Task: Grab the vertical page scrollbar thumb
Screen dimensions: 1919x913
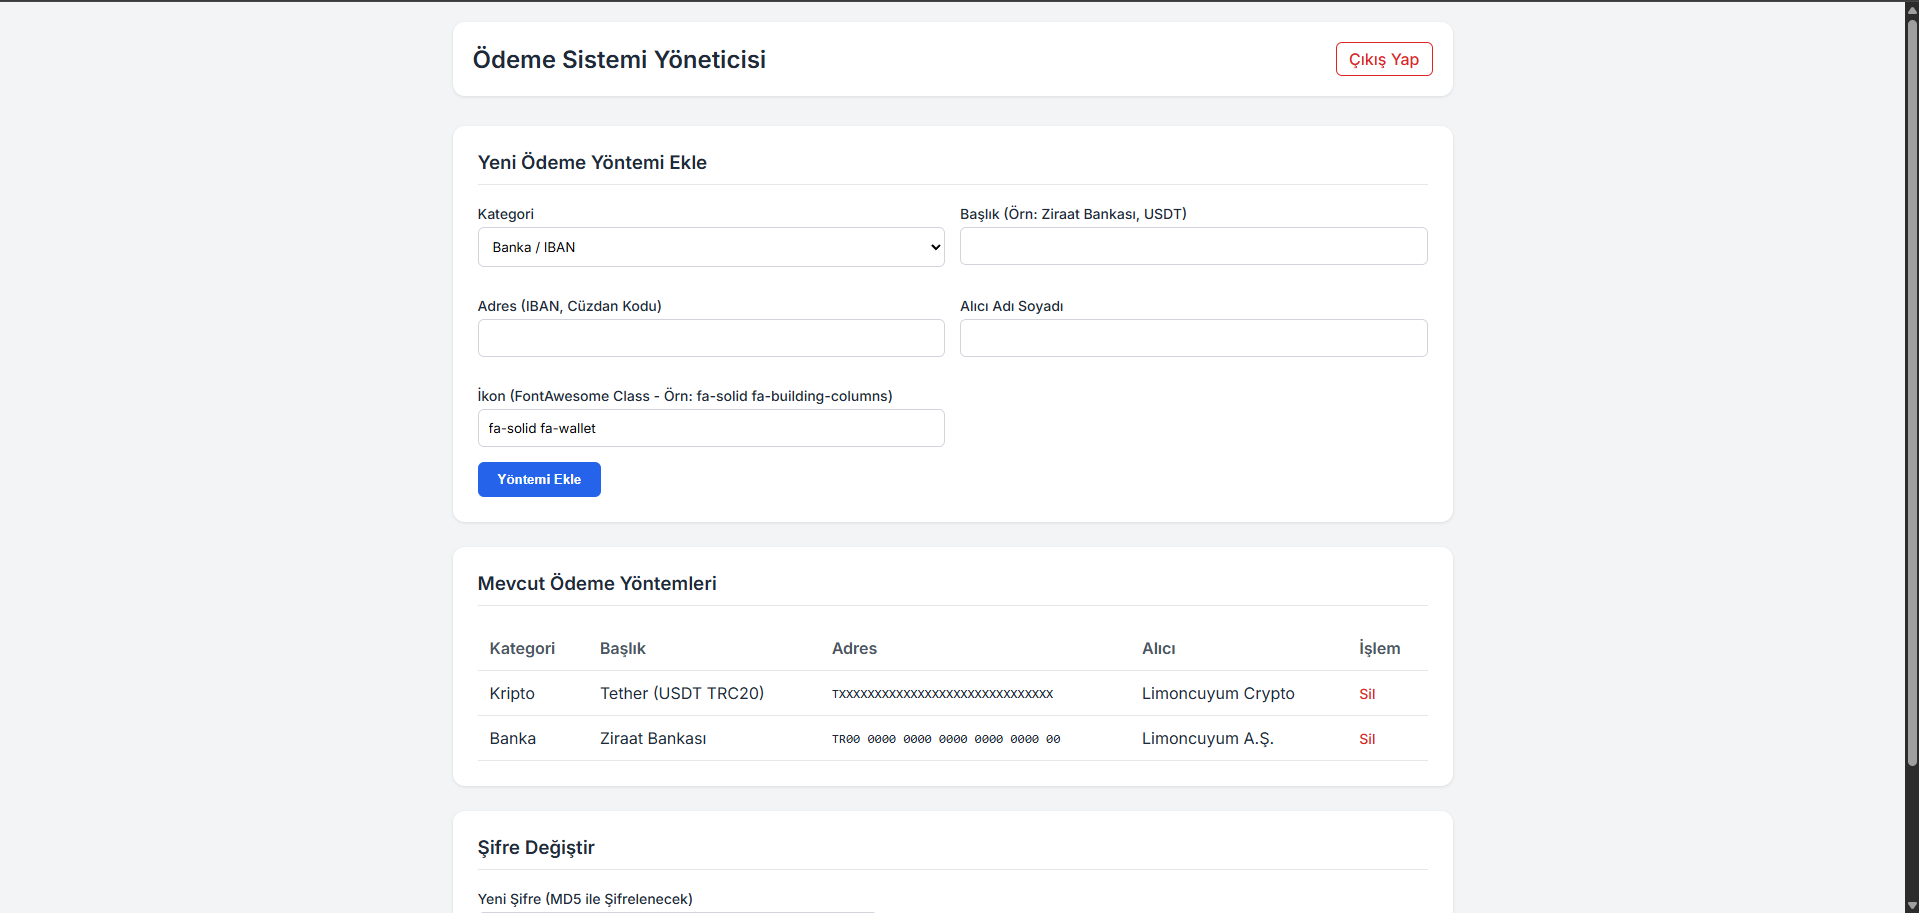Action: coord(1911,390)
